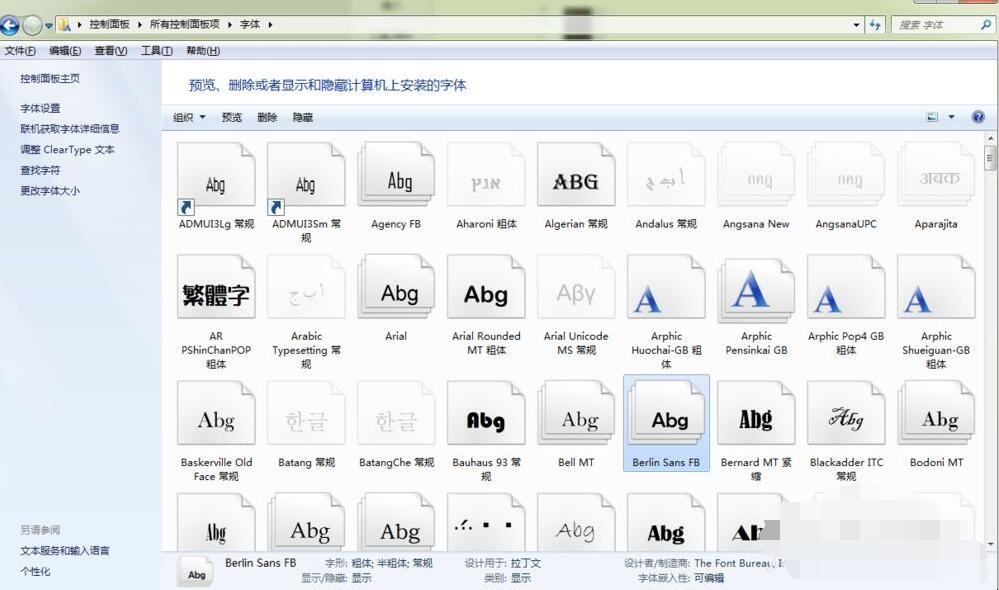This screenshot has width=999, height=590.
Task: Select the Baskerville Old Face font icon
Action: 216,413
